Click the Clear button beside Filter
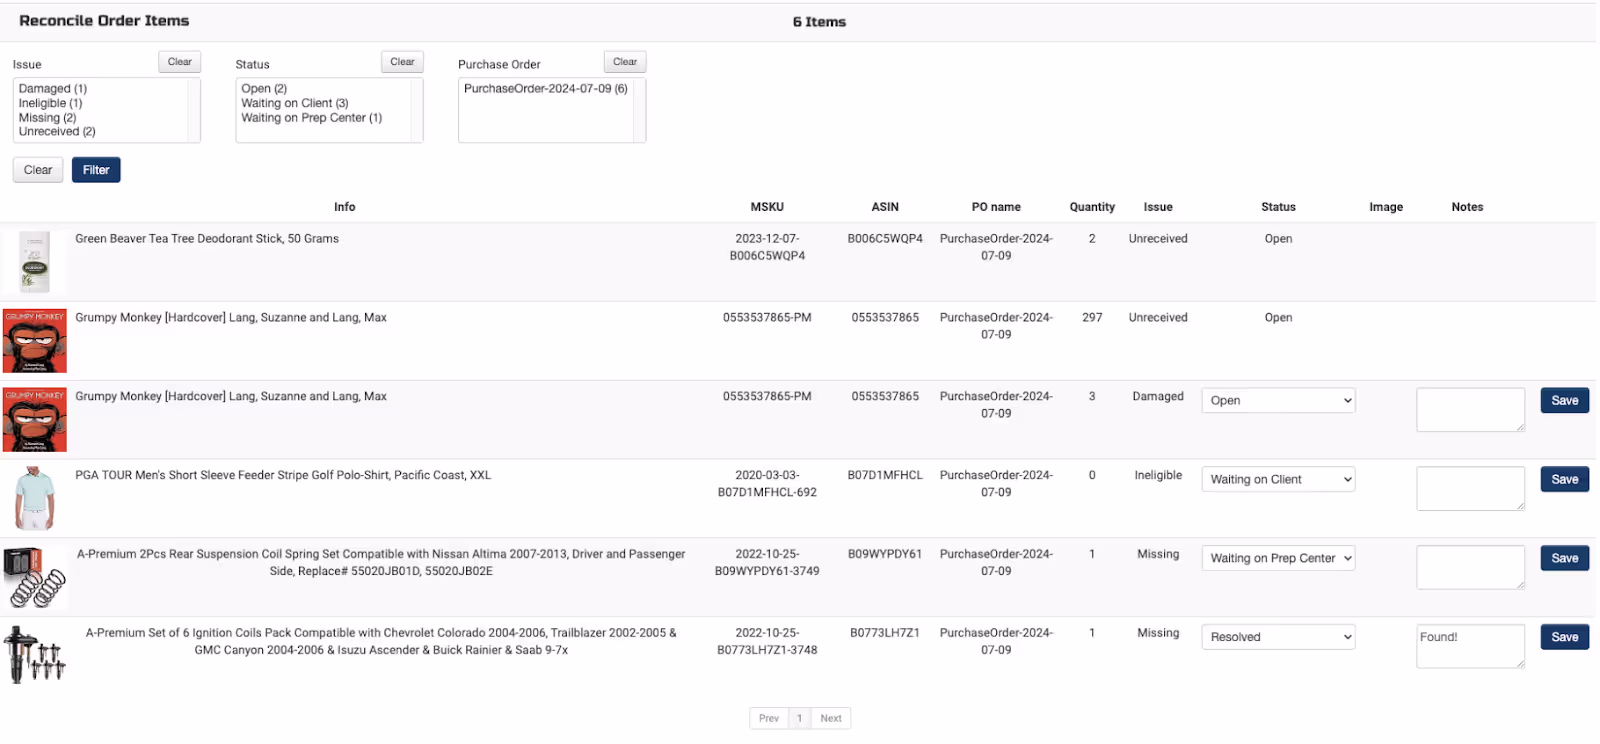 pos(38,170)
